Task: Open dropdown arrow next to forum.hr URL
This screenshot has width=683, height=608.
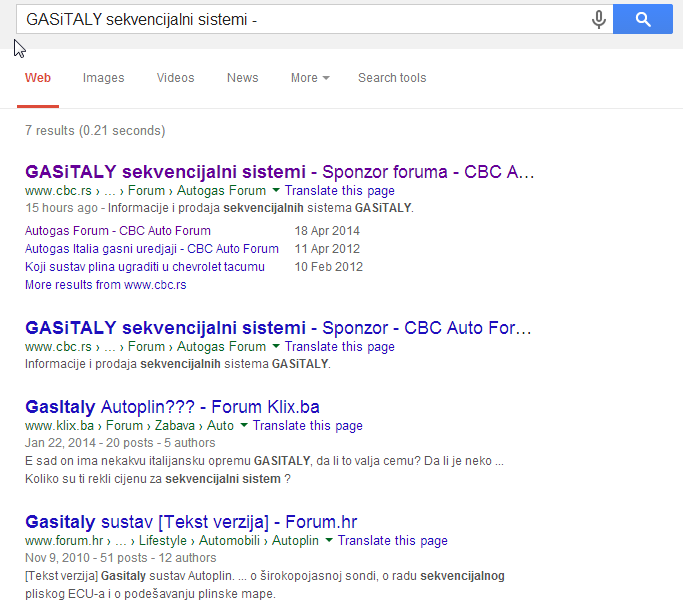Action: click(x=329, y=540)
